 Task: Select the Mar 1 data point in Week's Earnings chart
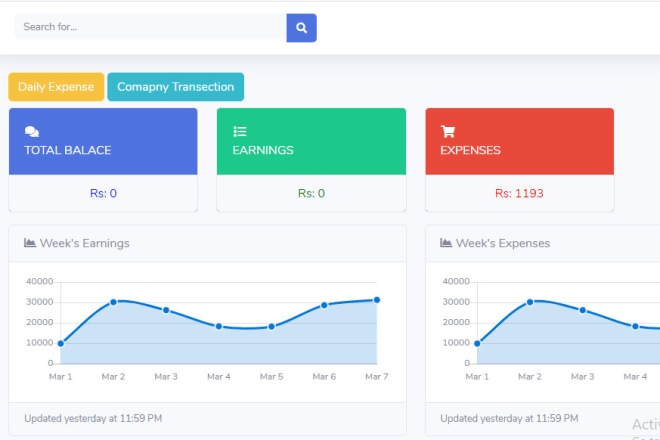[x=61, y=344]
